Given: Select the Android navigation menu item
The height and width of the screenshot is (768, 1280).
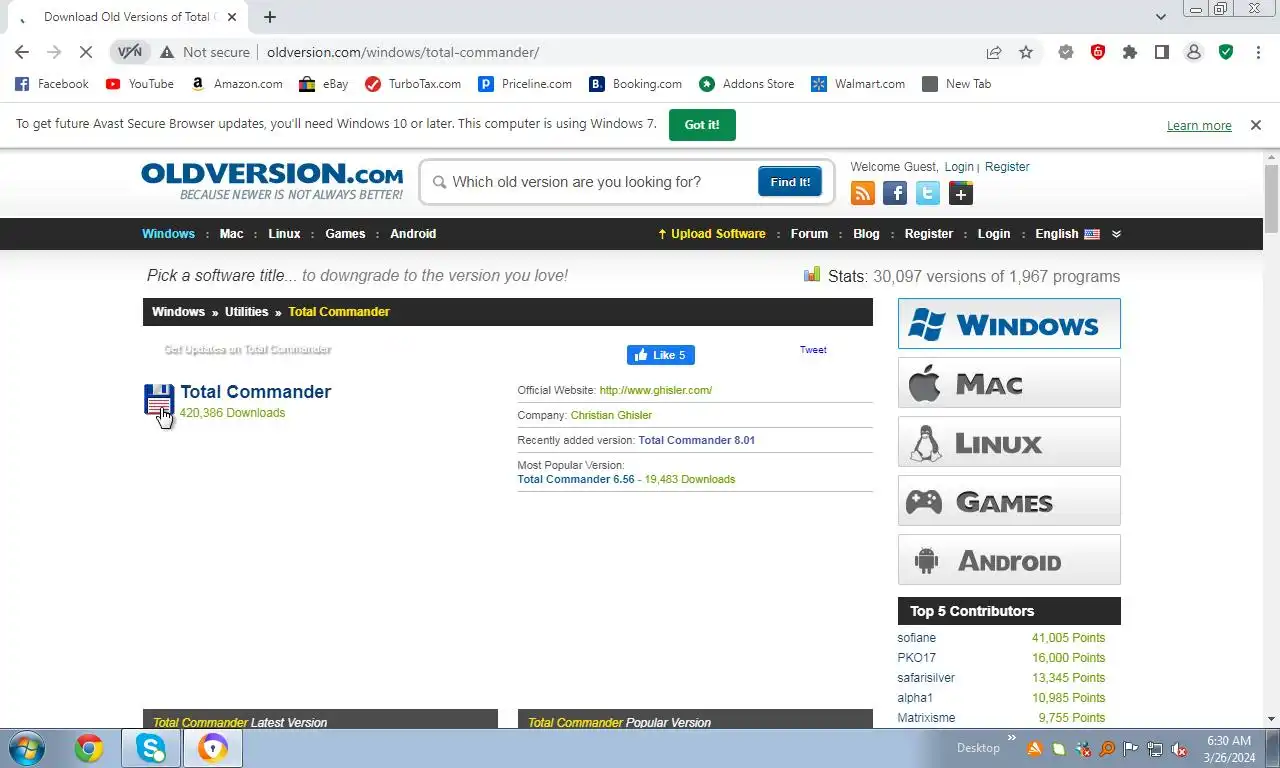Looking at the screenshot, I should click(413, 234).
